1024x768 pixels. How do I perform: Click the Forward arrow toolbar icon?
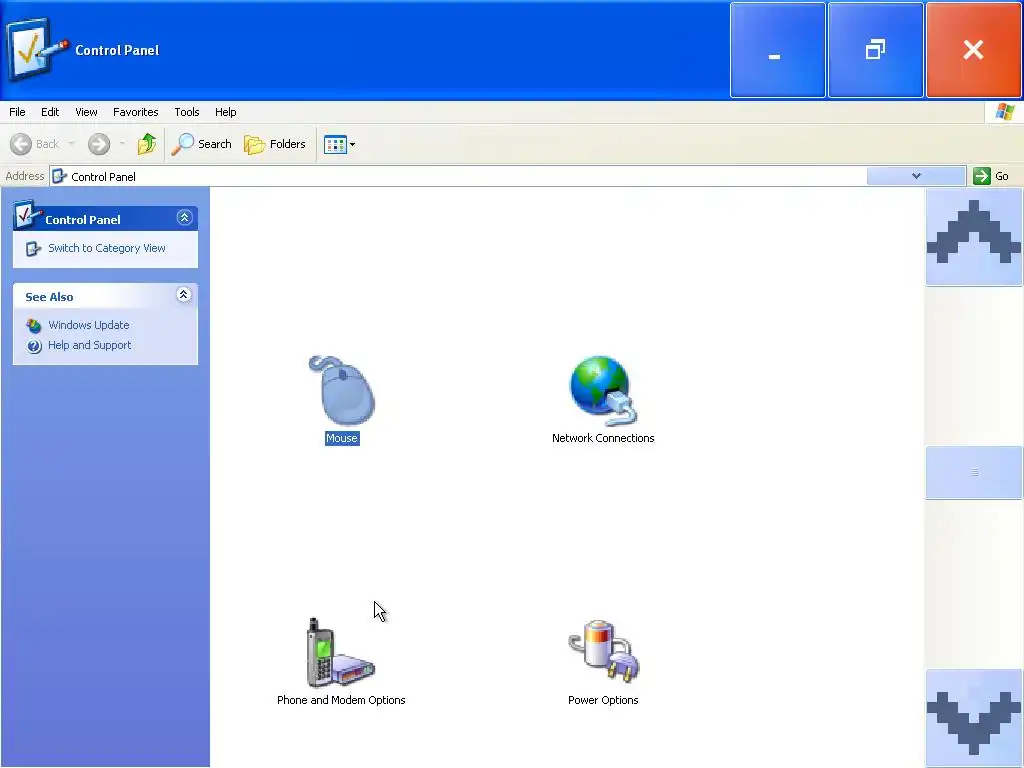click(99, 144)
